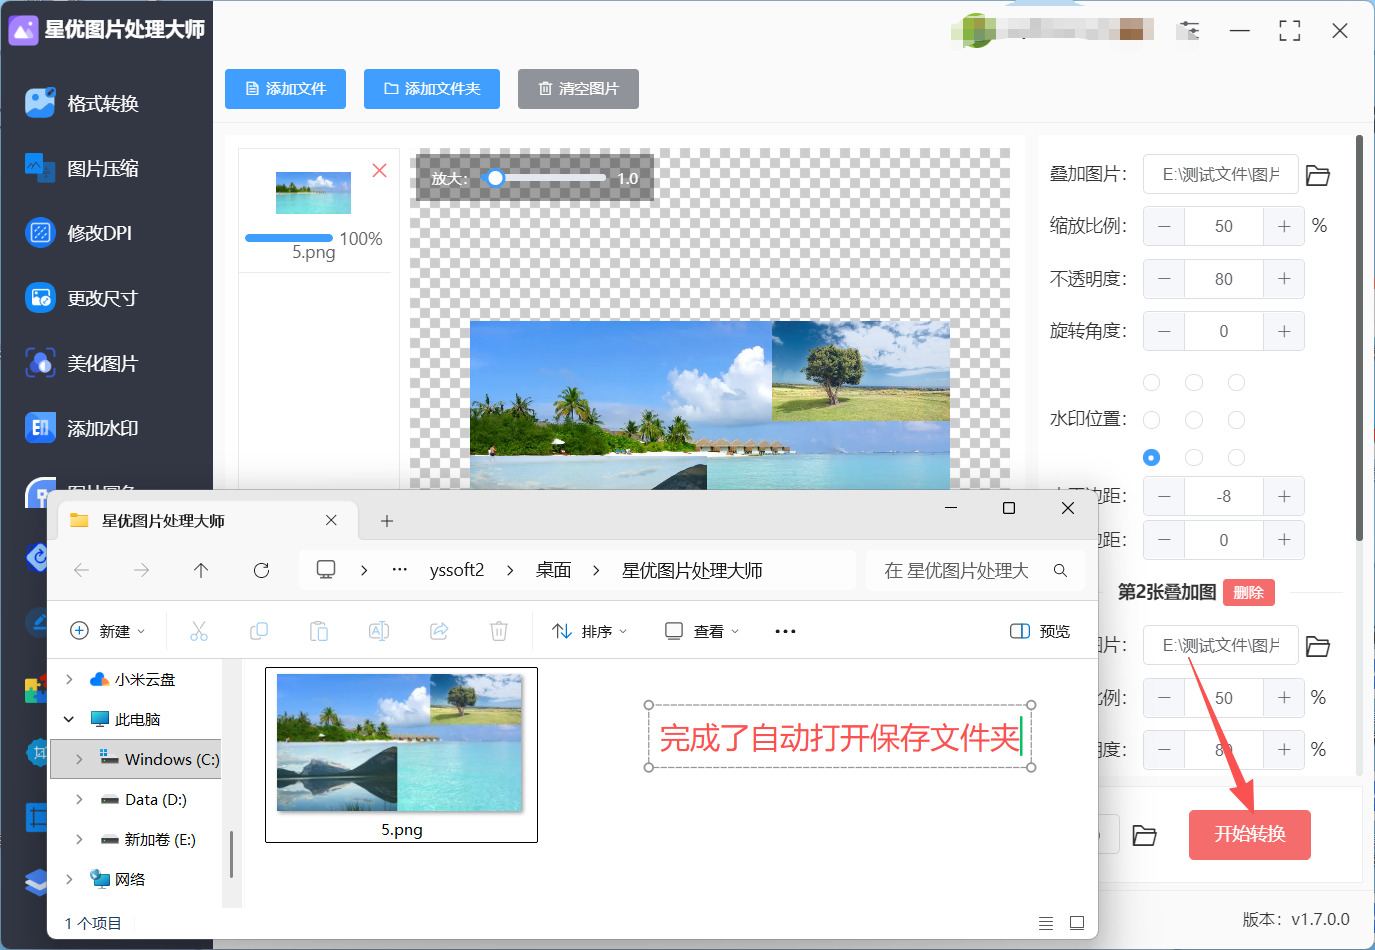Remove 5.png with the red X icon
This screenshot has width=1375, height=950.
coord(379,170)
